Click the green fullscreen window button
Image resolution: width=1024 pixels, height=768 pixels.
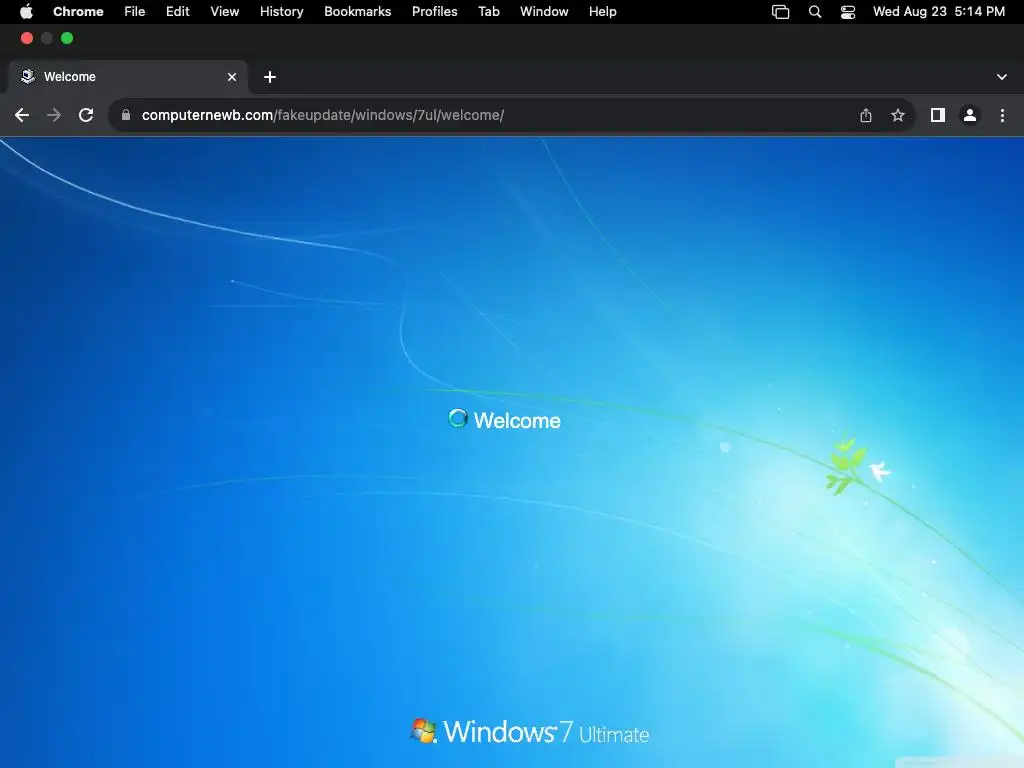click(67, 39)
